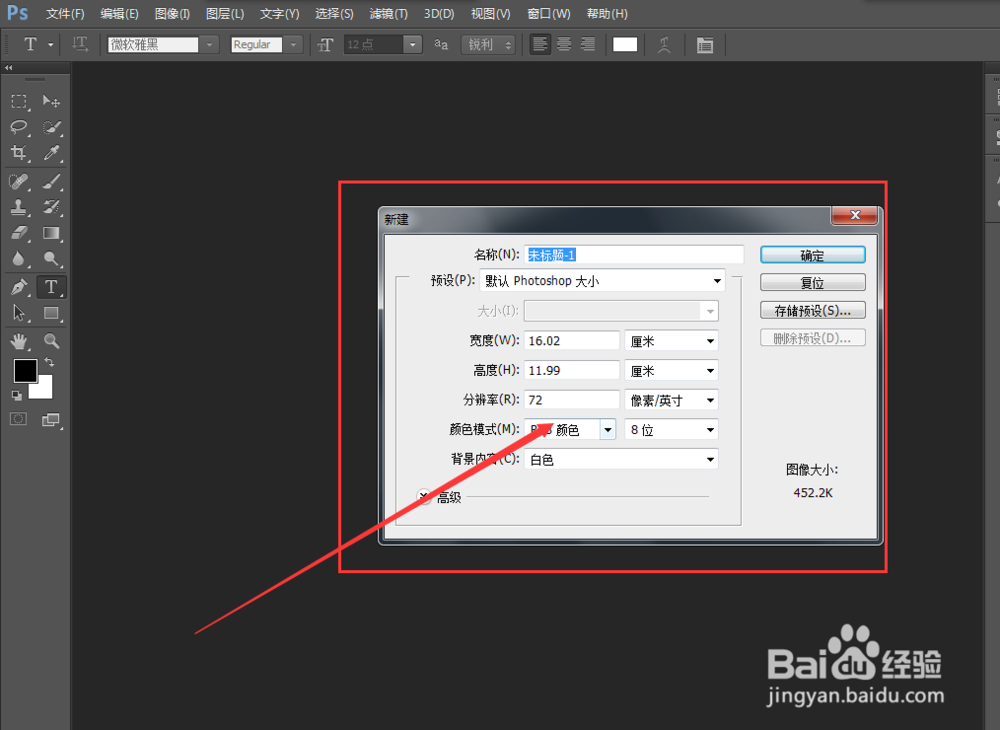Open the anti-aliasing 锐利 dropdown
Viewport: 1000px width, 730px height.
[488, 45]
